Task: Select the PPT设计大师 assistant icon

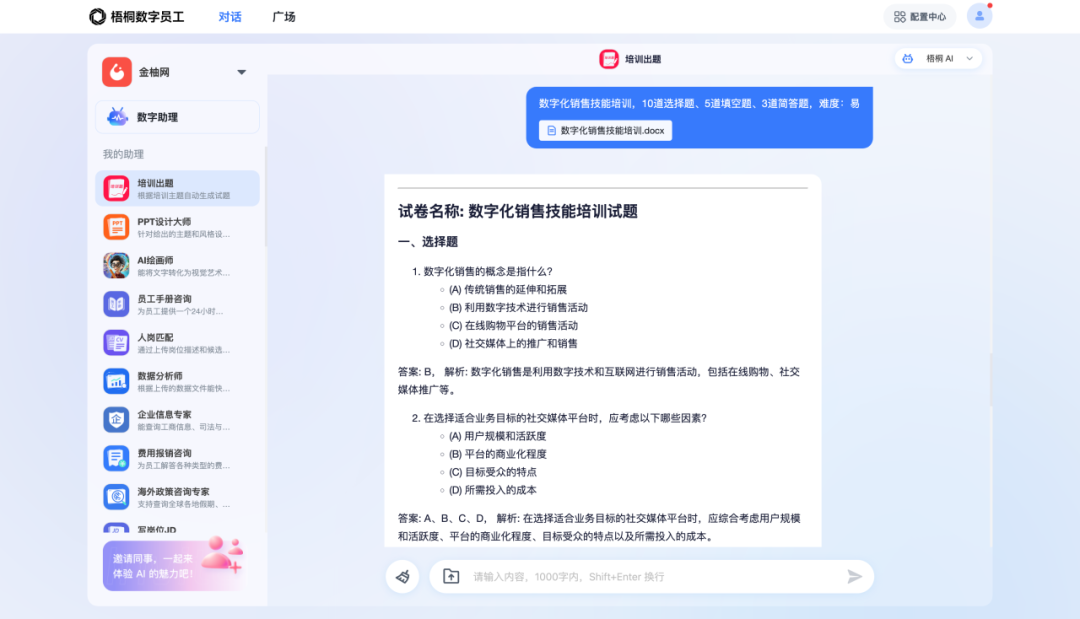Action: [116, 227]
